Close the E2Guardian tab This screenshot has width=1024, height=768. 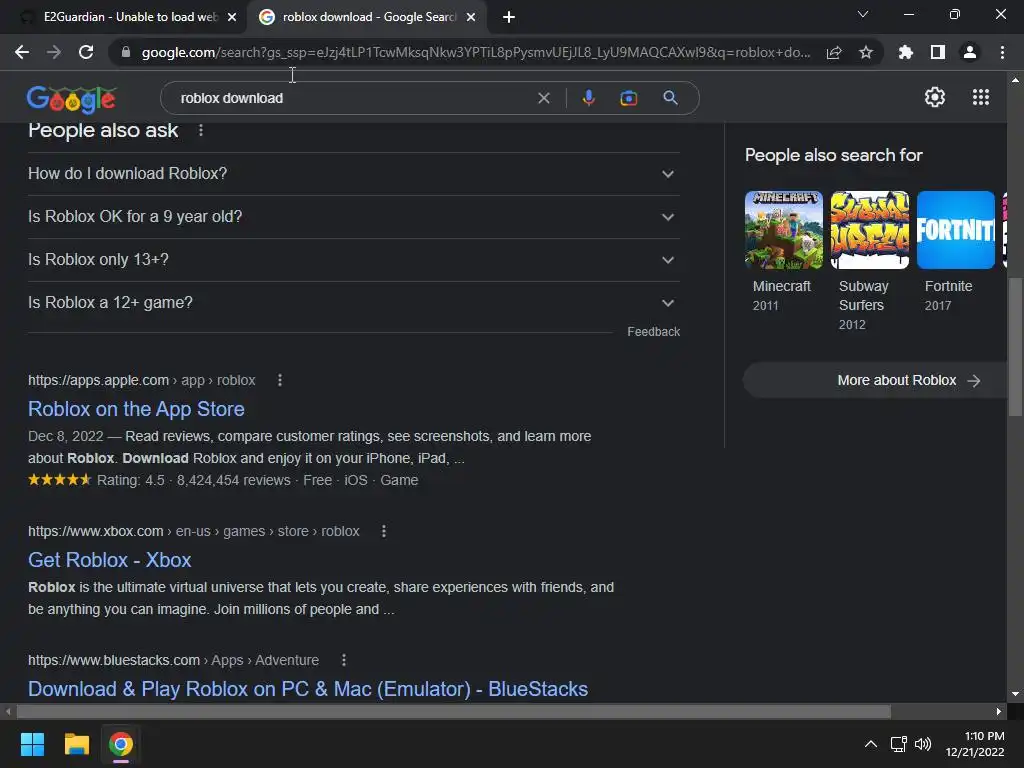232,17
